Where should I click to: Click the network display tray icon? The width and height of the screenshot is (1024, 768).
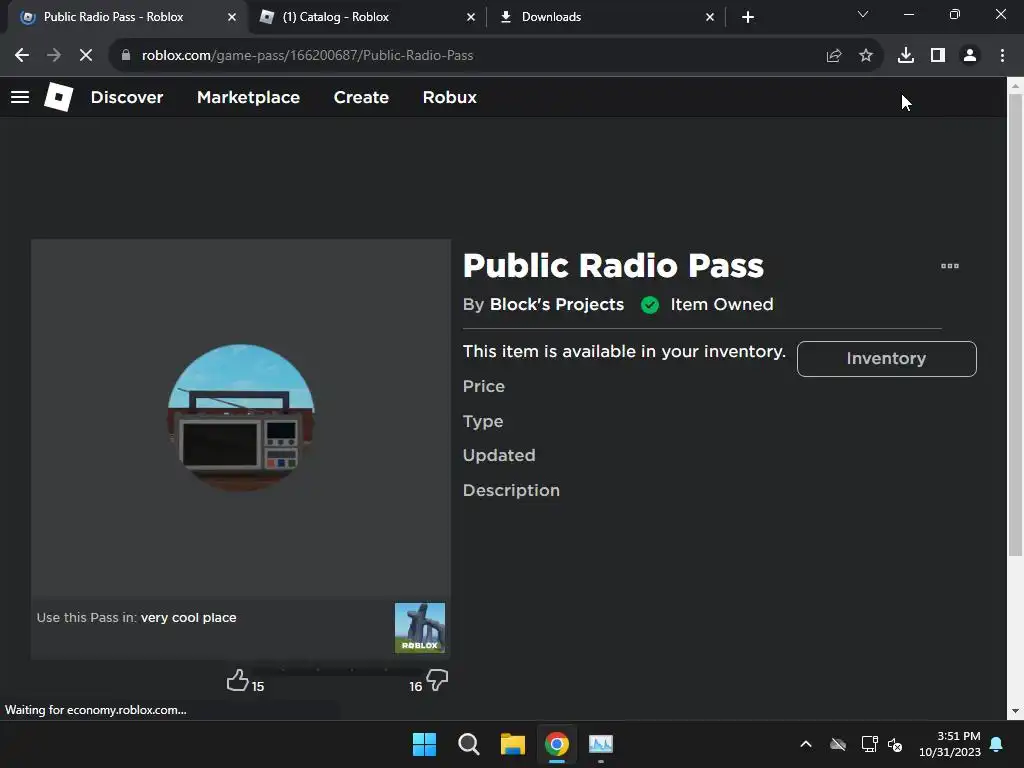(x=869, y=744)
